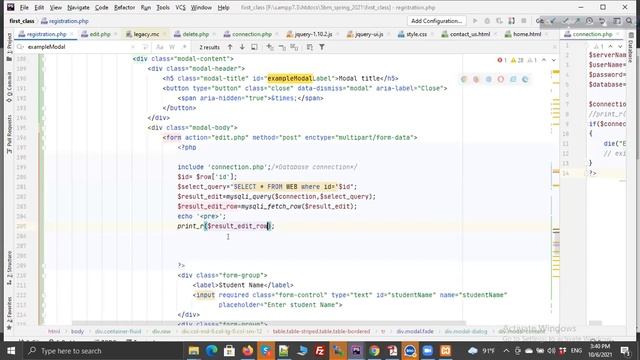Click 'table.table-striped.table.table-bordered' breadcrumb
Image resolution: width=640 pixels, height=360 pixels.
click(321, 331)
